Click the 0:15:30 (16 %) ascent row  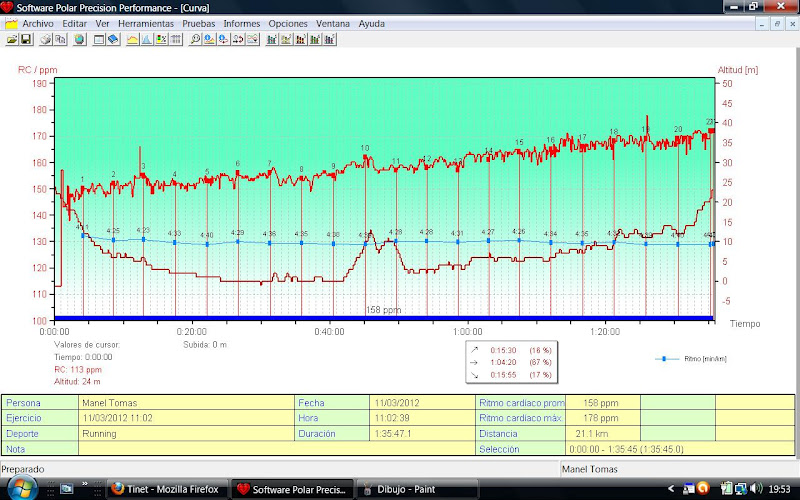[512, 350]
